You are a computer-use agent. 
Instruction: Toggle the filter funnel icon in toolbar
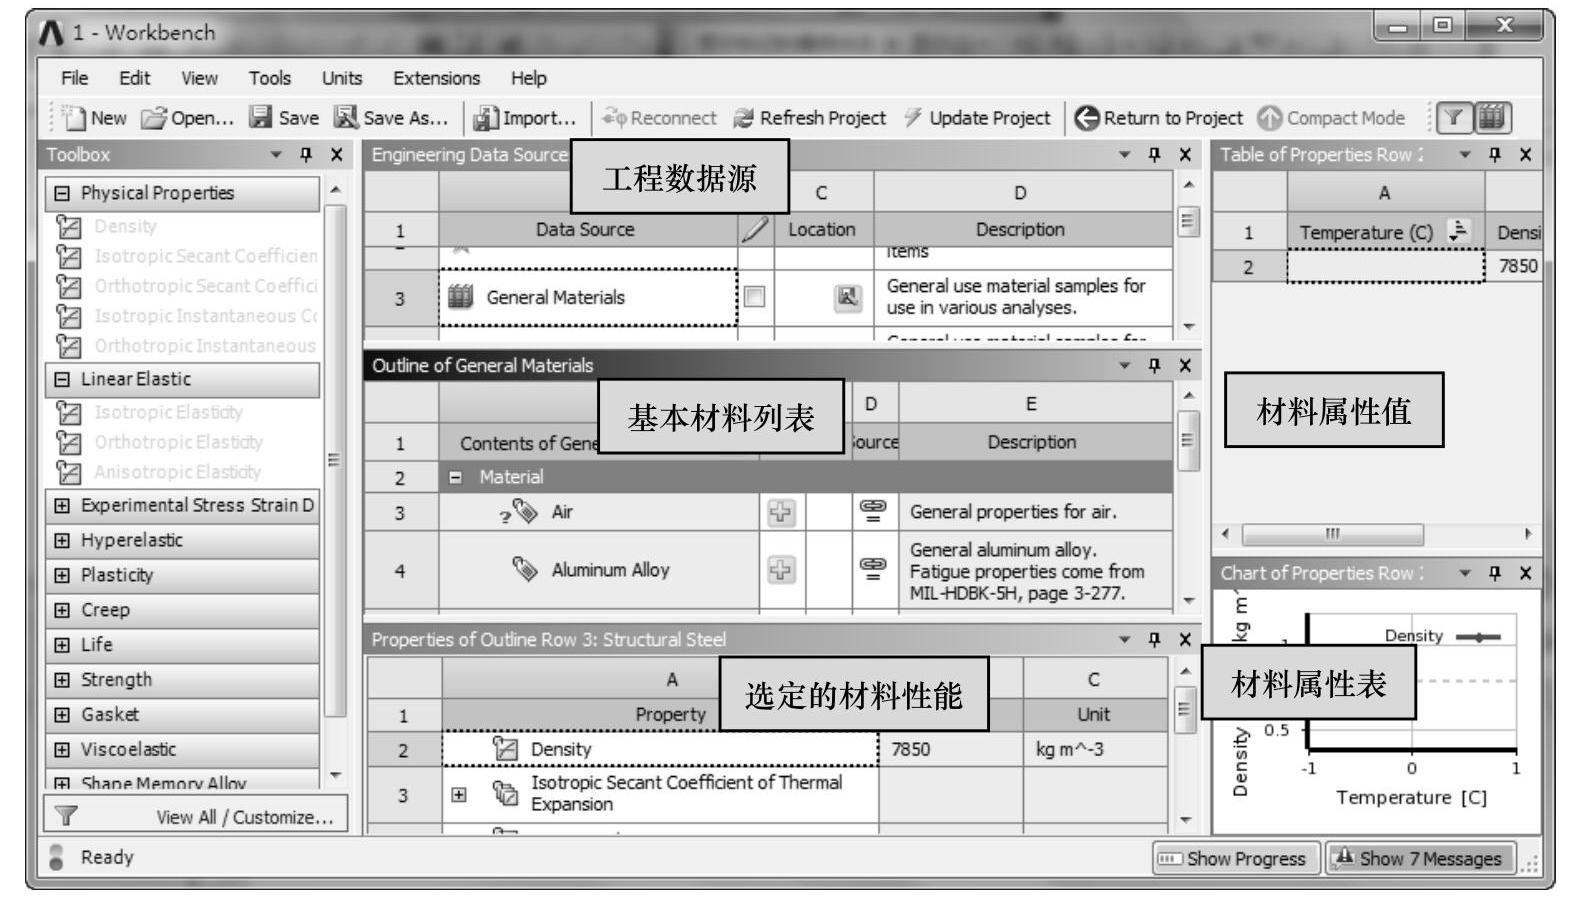1454,118
